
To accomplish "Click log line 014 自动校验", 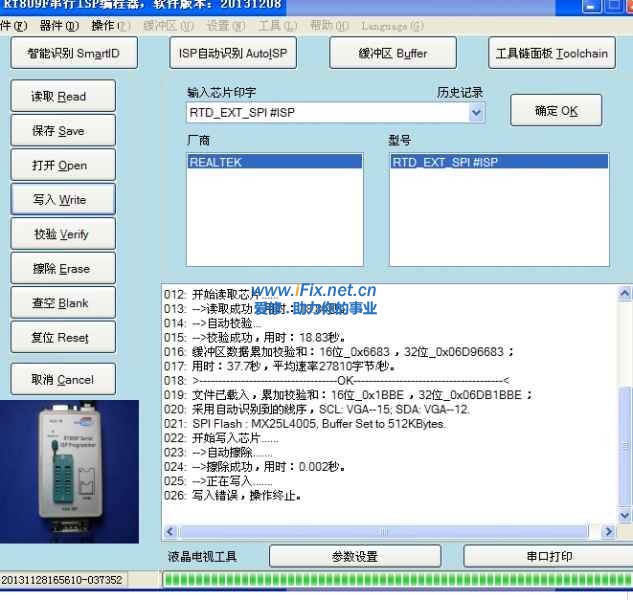I will point(213,323).
